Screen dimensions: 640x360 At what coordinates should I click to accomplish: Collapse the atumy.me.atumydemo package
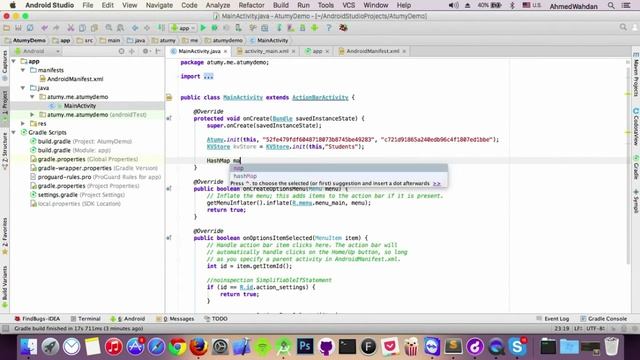[32, 97]
